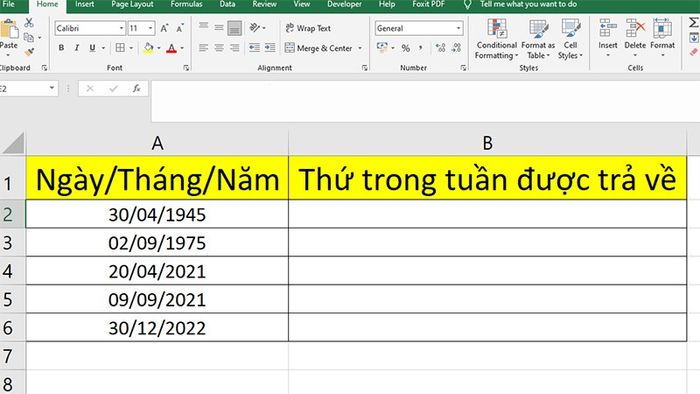Screen dimensions: 700x394
Task: Click the Enter checkmark in formula bar
Action: [113, 88]
